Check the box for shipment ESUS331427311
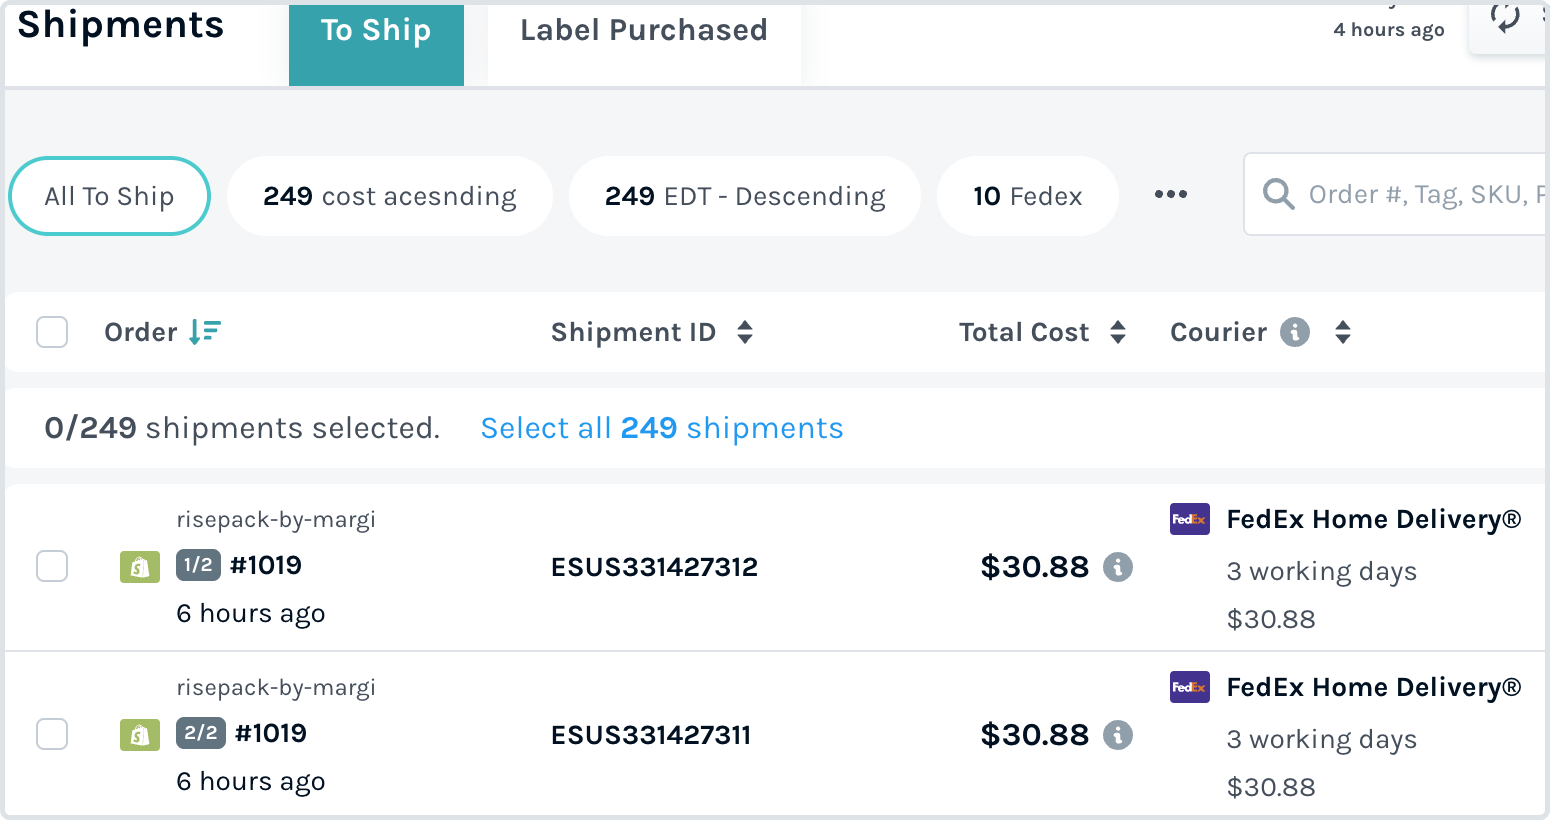Screen dimensions: 1550x820 pos(52,734)
